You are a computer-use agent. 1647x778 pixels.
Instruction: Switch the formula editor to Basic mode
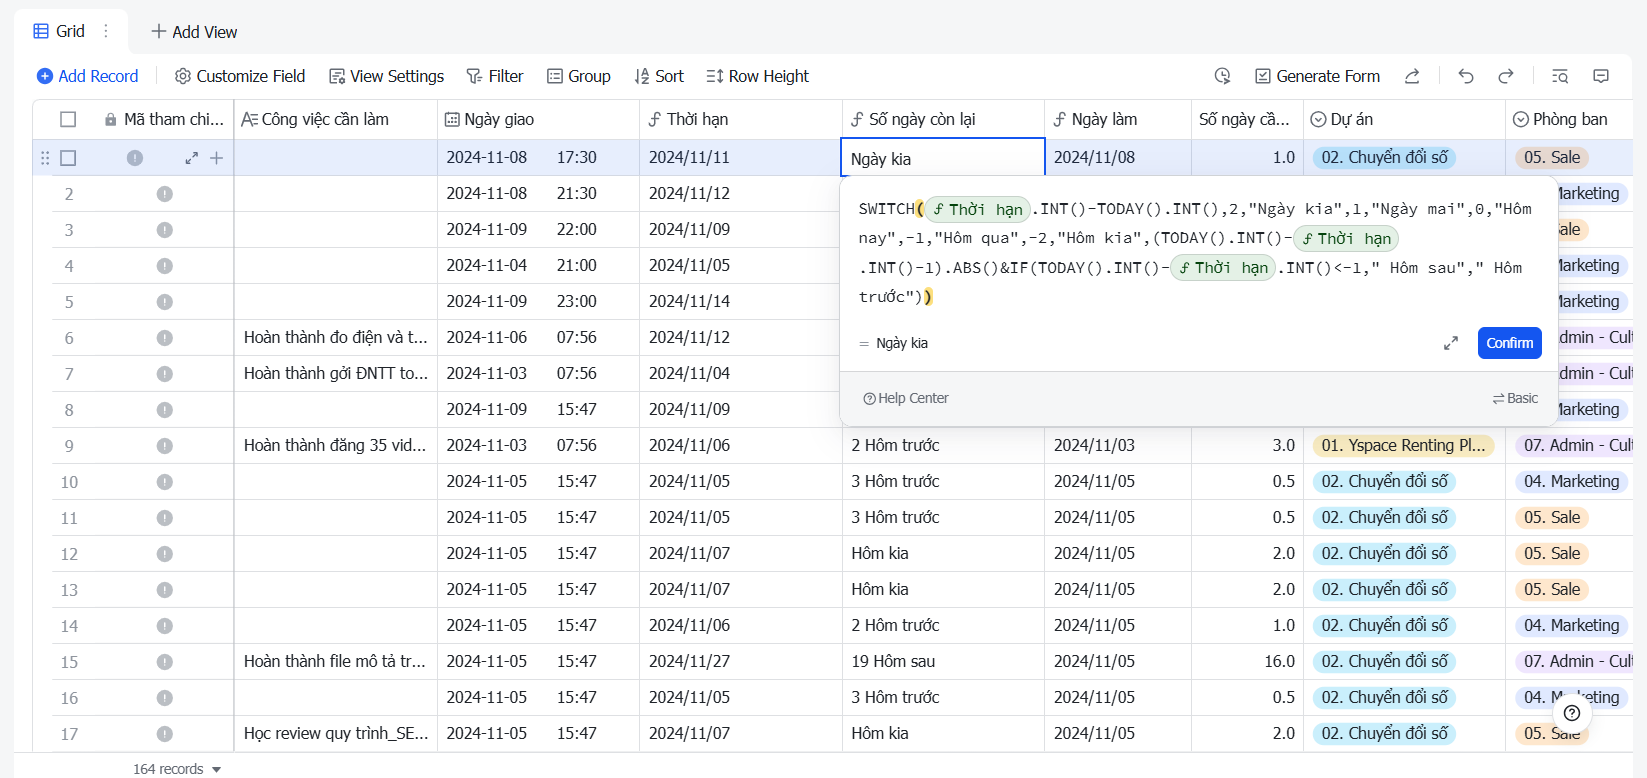click(x=1515, y=398)
